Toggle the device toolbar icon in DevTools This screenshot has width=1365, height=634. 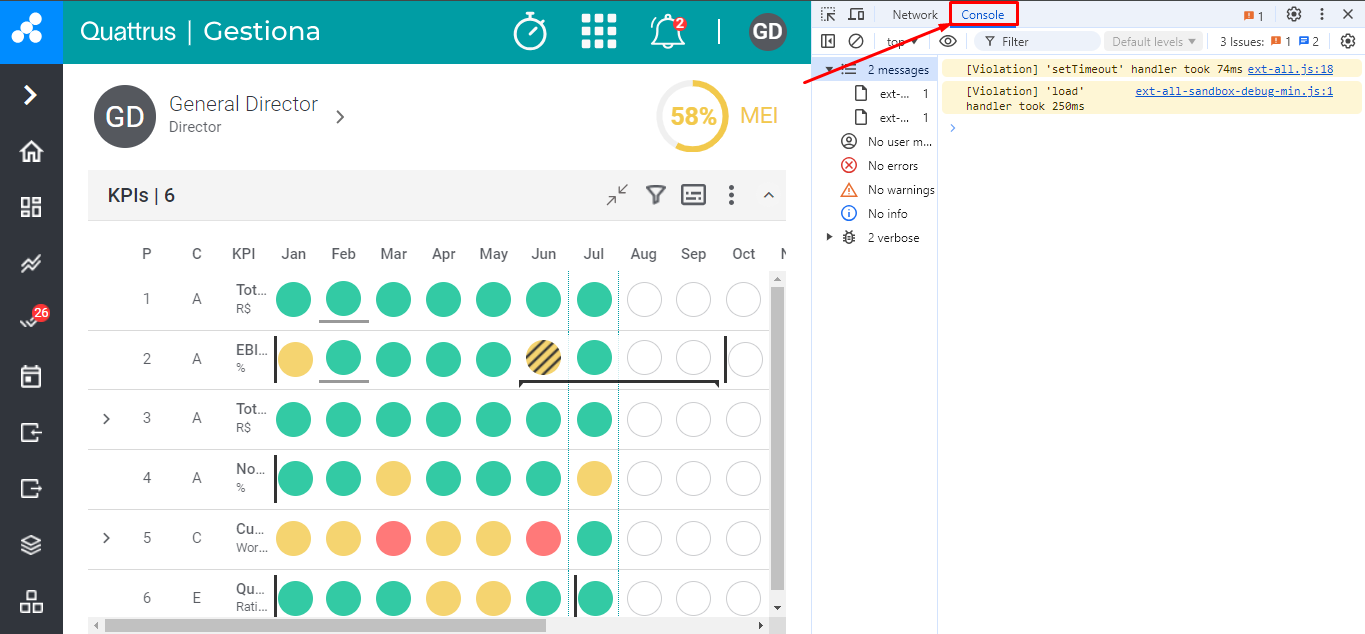(x=856, y=14)
